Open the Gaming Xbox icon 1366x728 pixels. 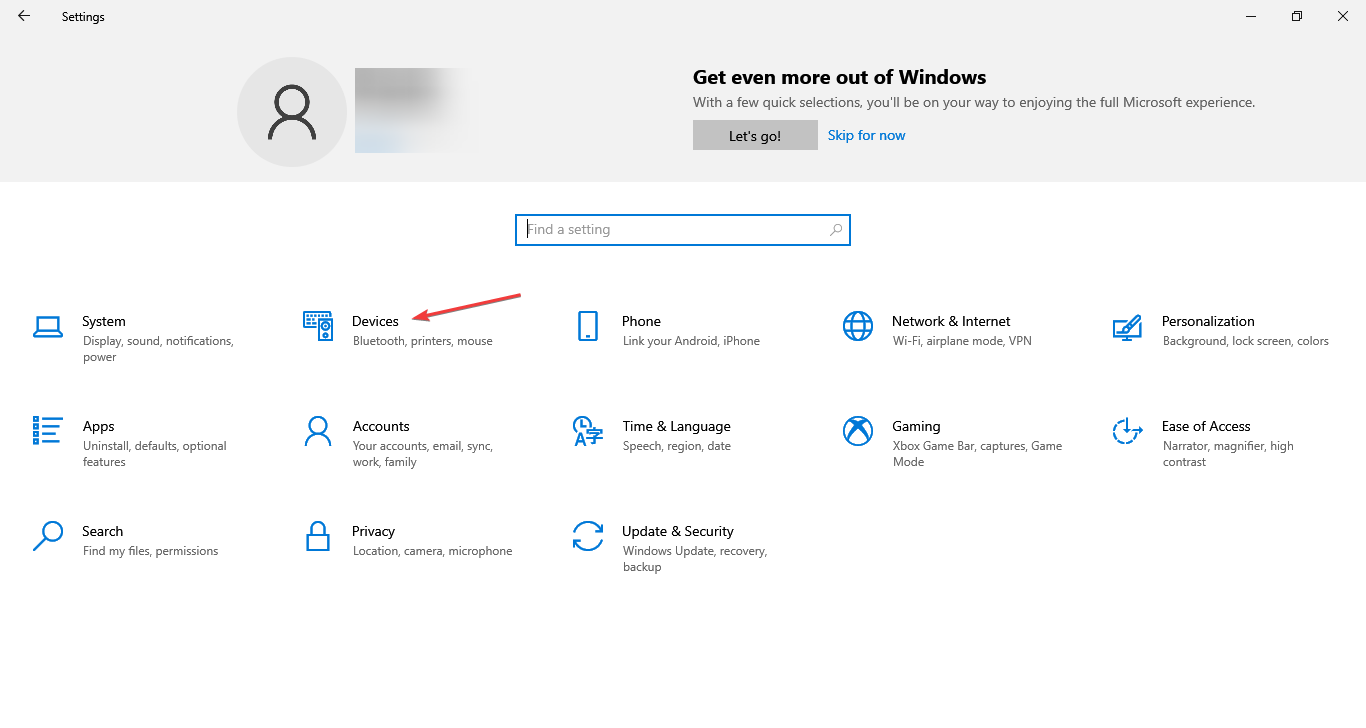[858, 431]
